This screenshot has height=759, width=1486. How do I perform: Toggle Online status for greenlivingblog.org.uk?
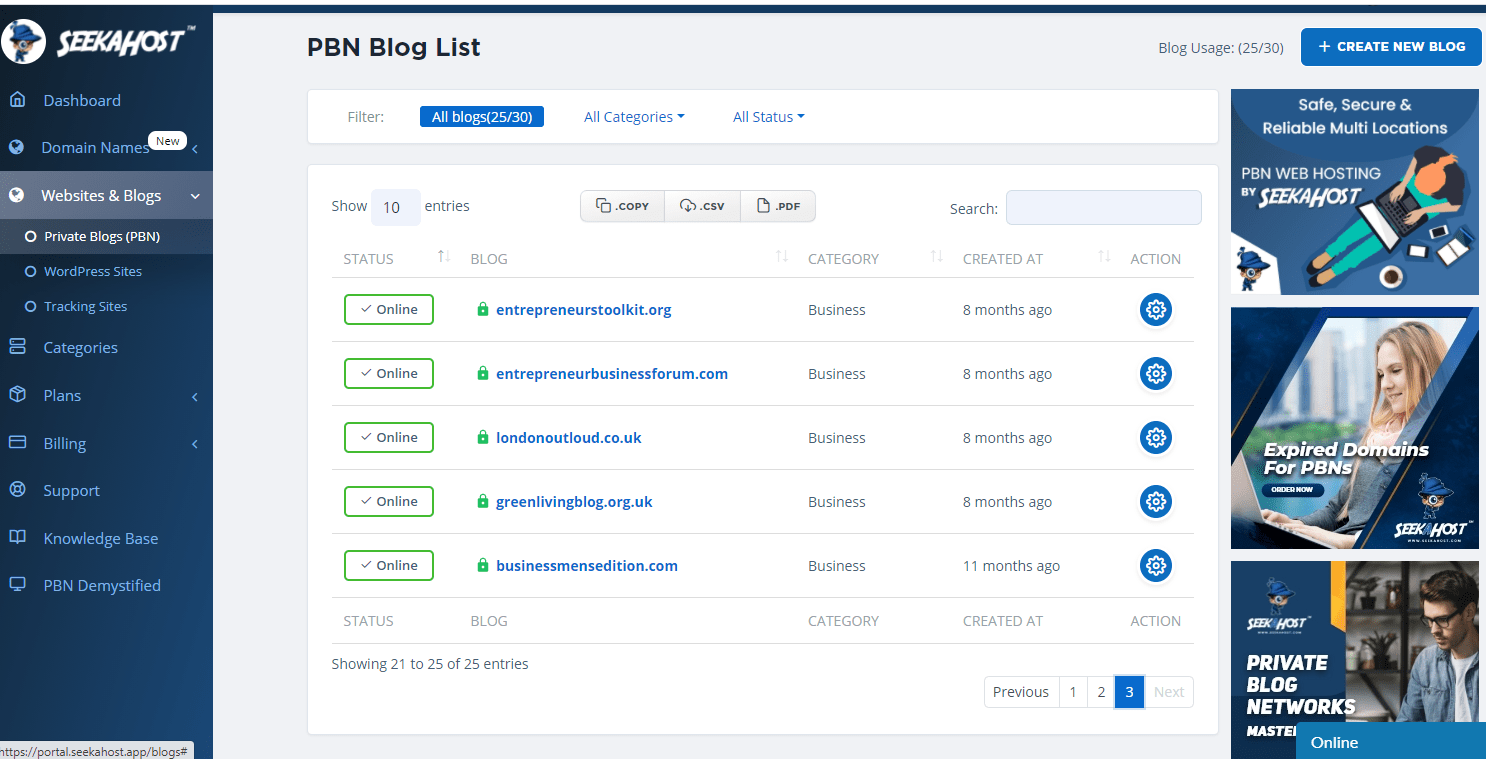click(x=388, y=501)
